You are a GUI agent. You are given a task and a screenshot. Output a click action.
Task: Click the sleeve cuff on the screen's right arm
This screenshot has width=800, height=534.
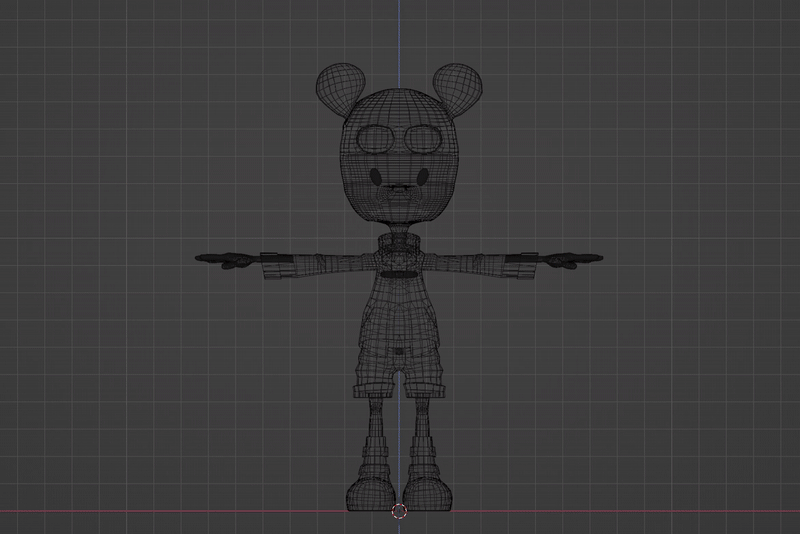pyautogui.click(x=522, y=265)
